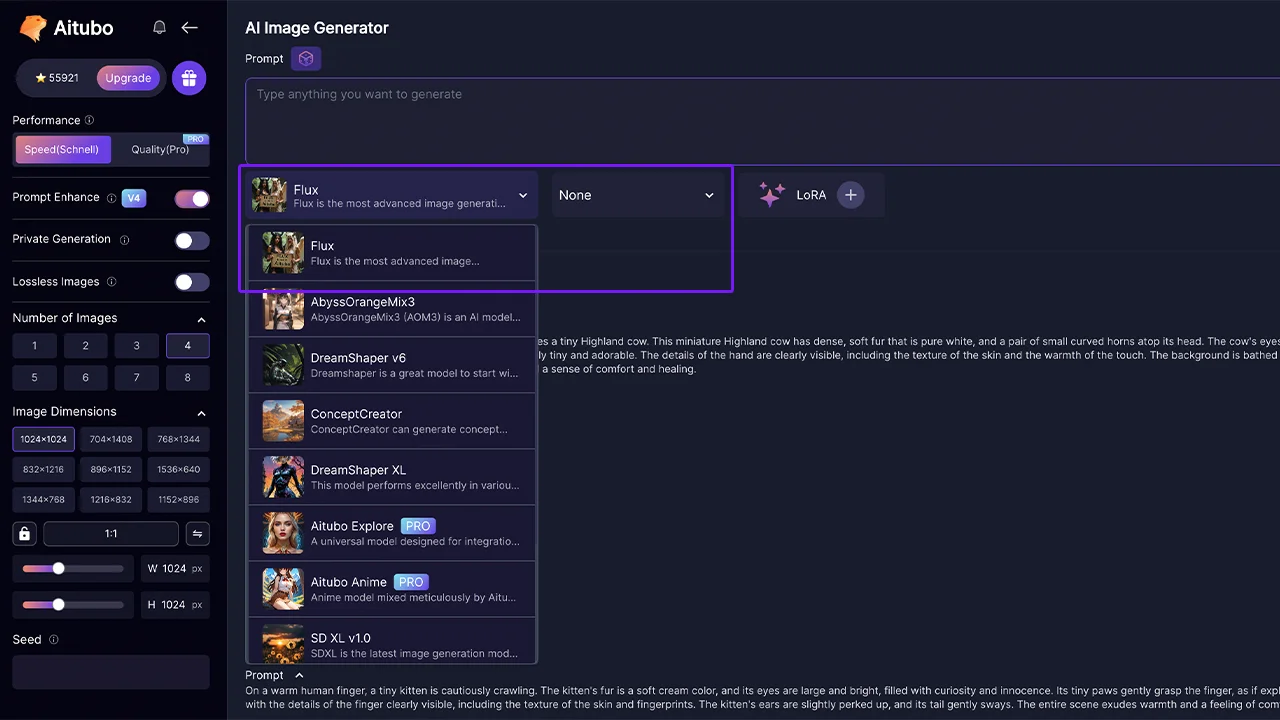This screenshot has height=720, width=1280.
Task: Click the Seed input field
Action: (x=111, y=672)
